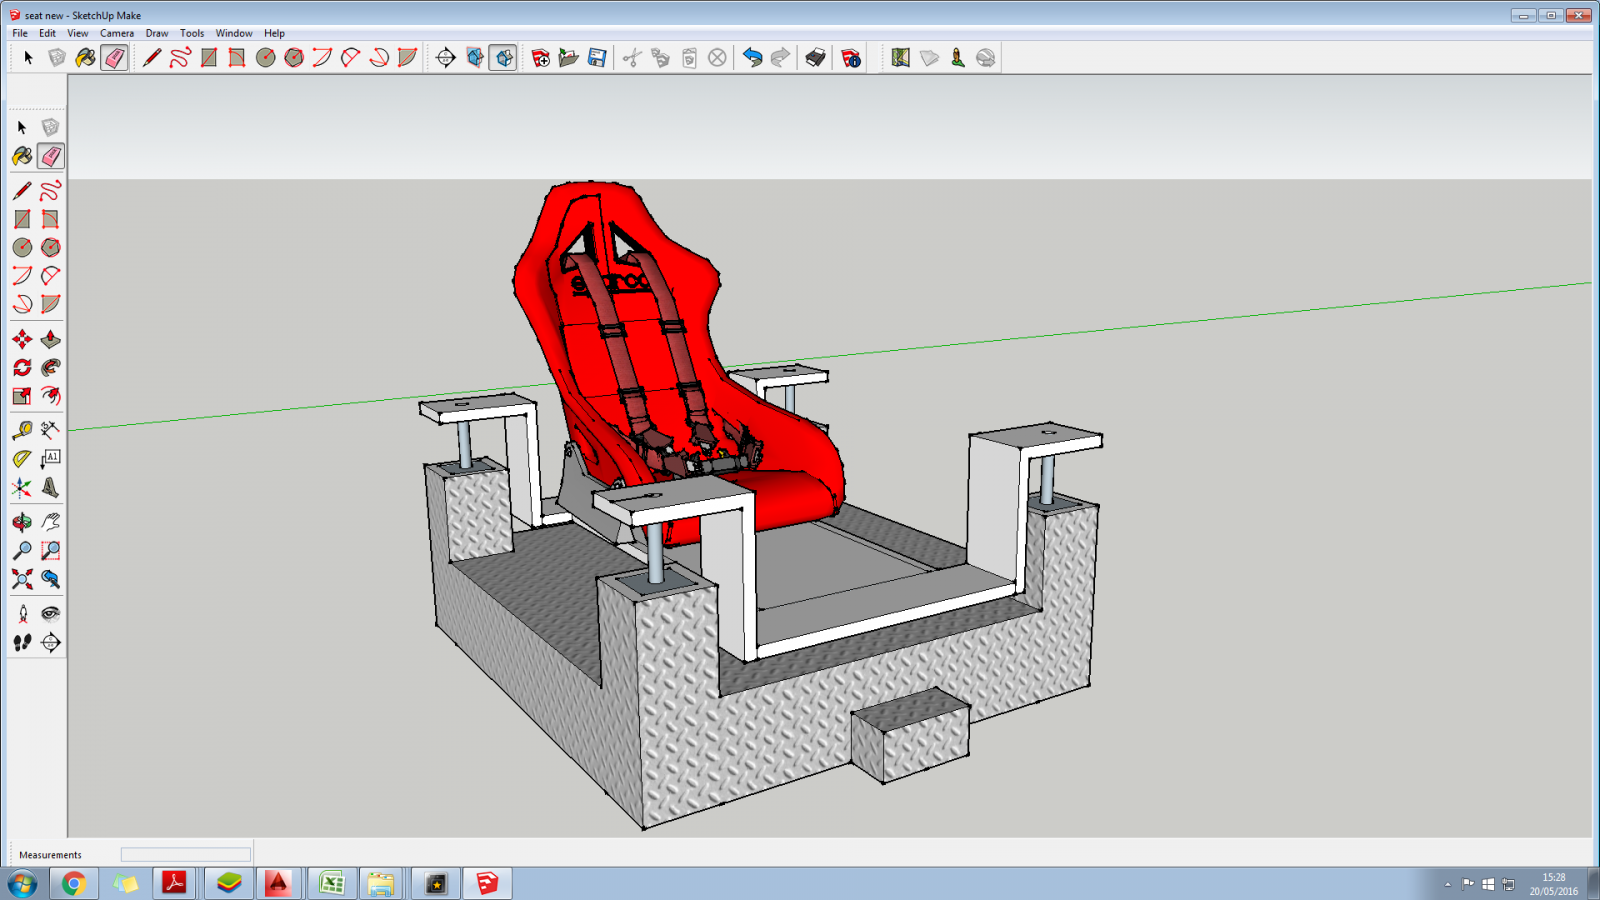Viewport: 1600px width, 900px height.
Task: Activate the Zoom Extents tool
Action: coord(22,580)
